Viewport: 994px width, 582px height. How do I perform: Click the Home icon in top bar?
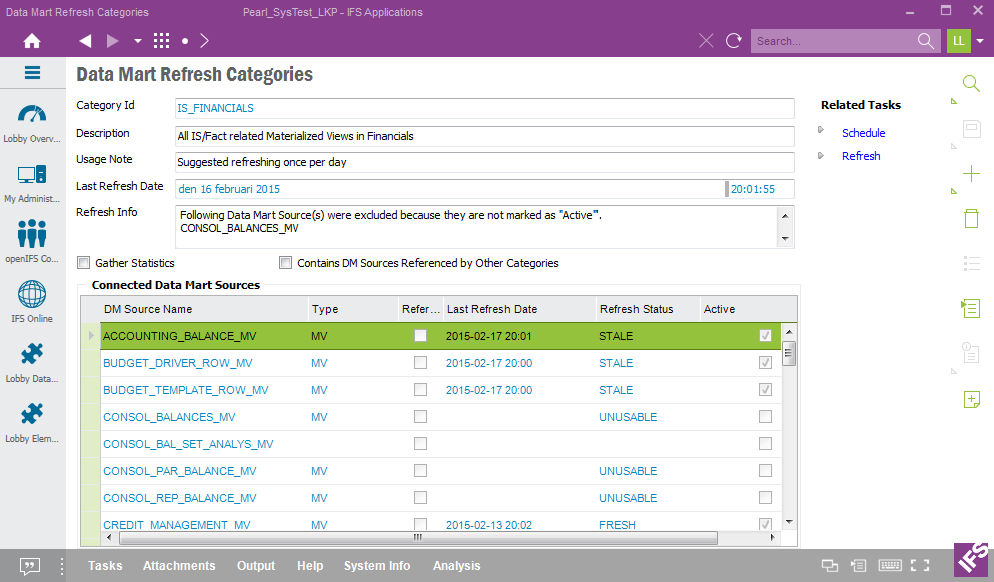32,41
